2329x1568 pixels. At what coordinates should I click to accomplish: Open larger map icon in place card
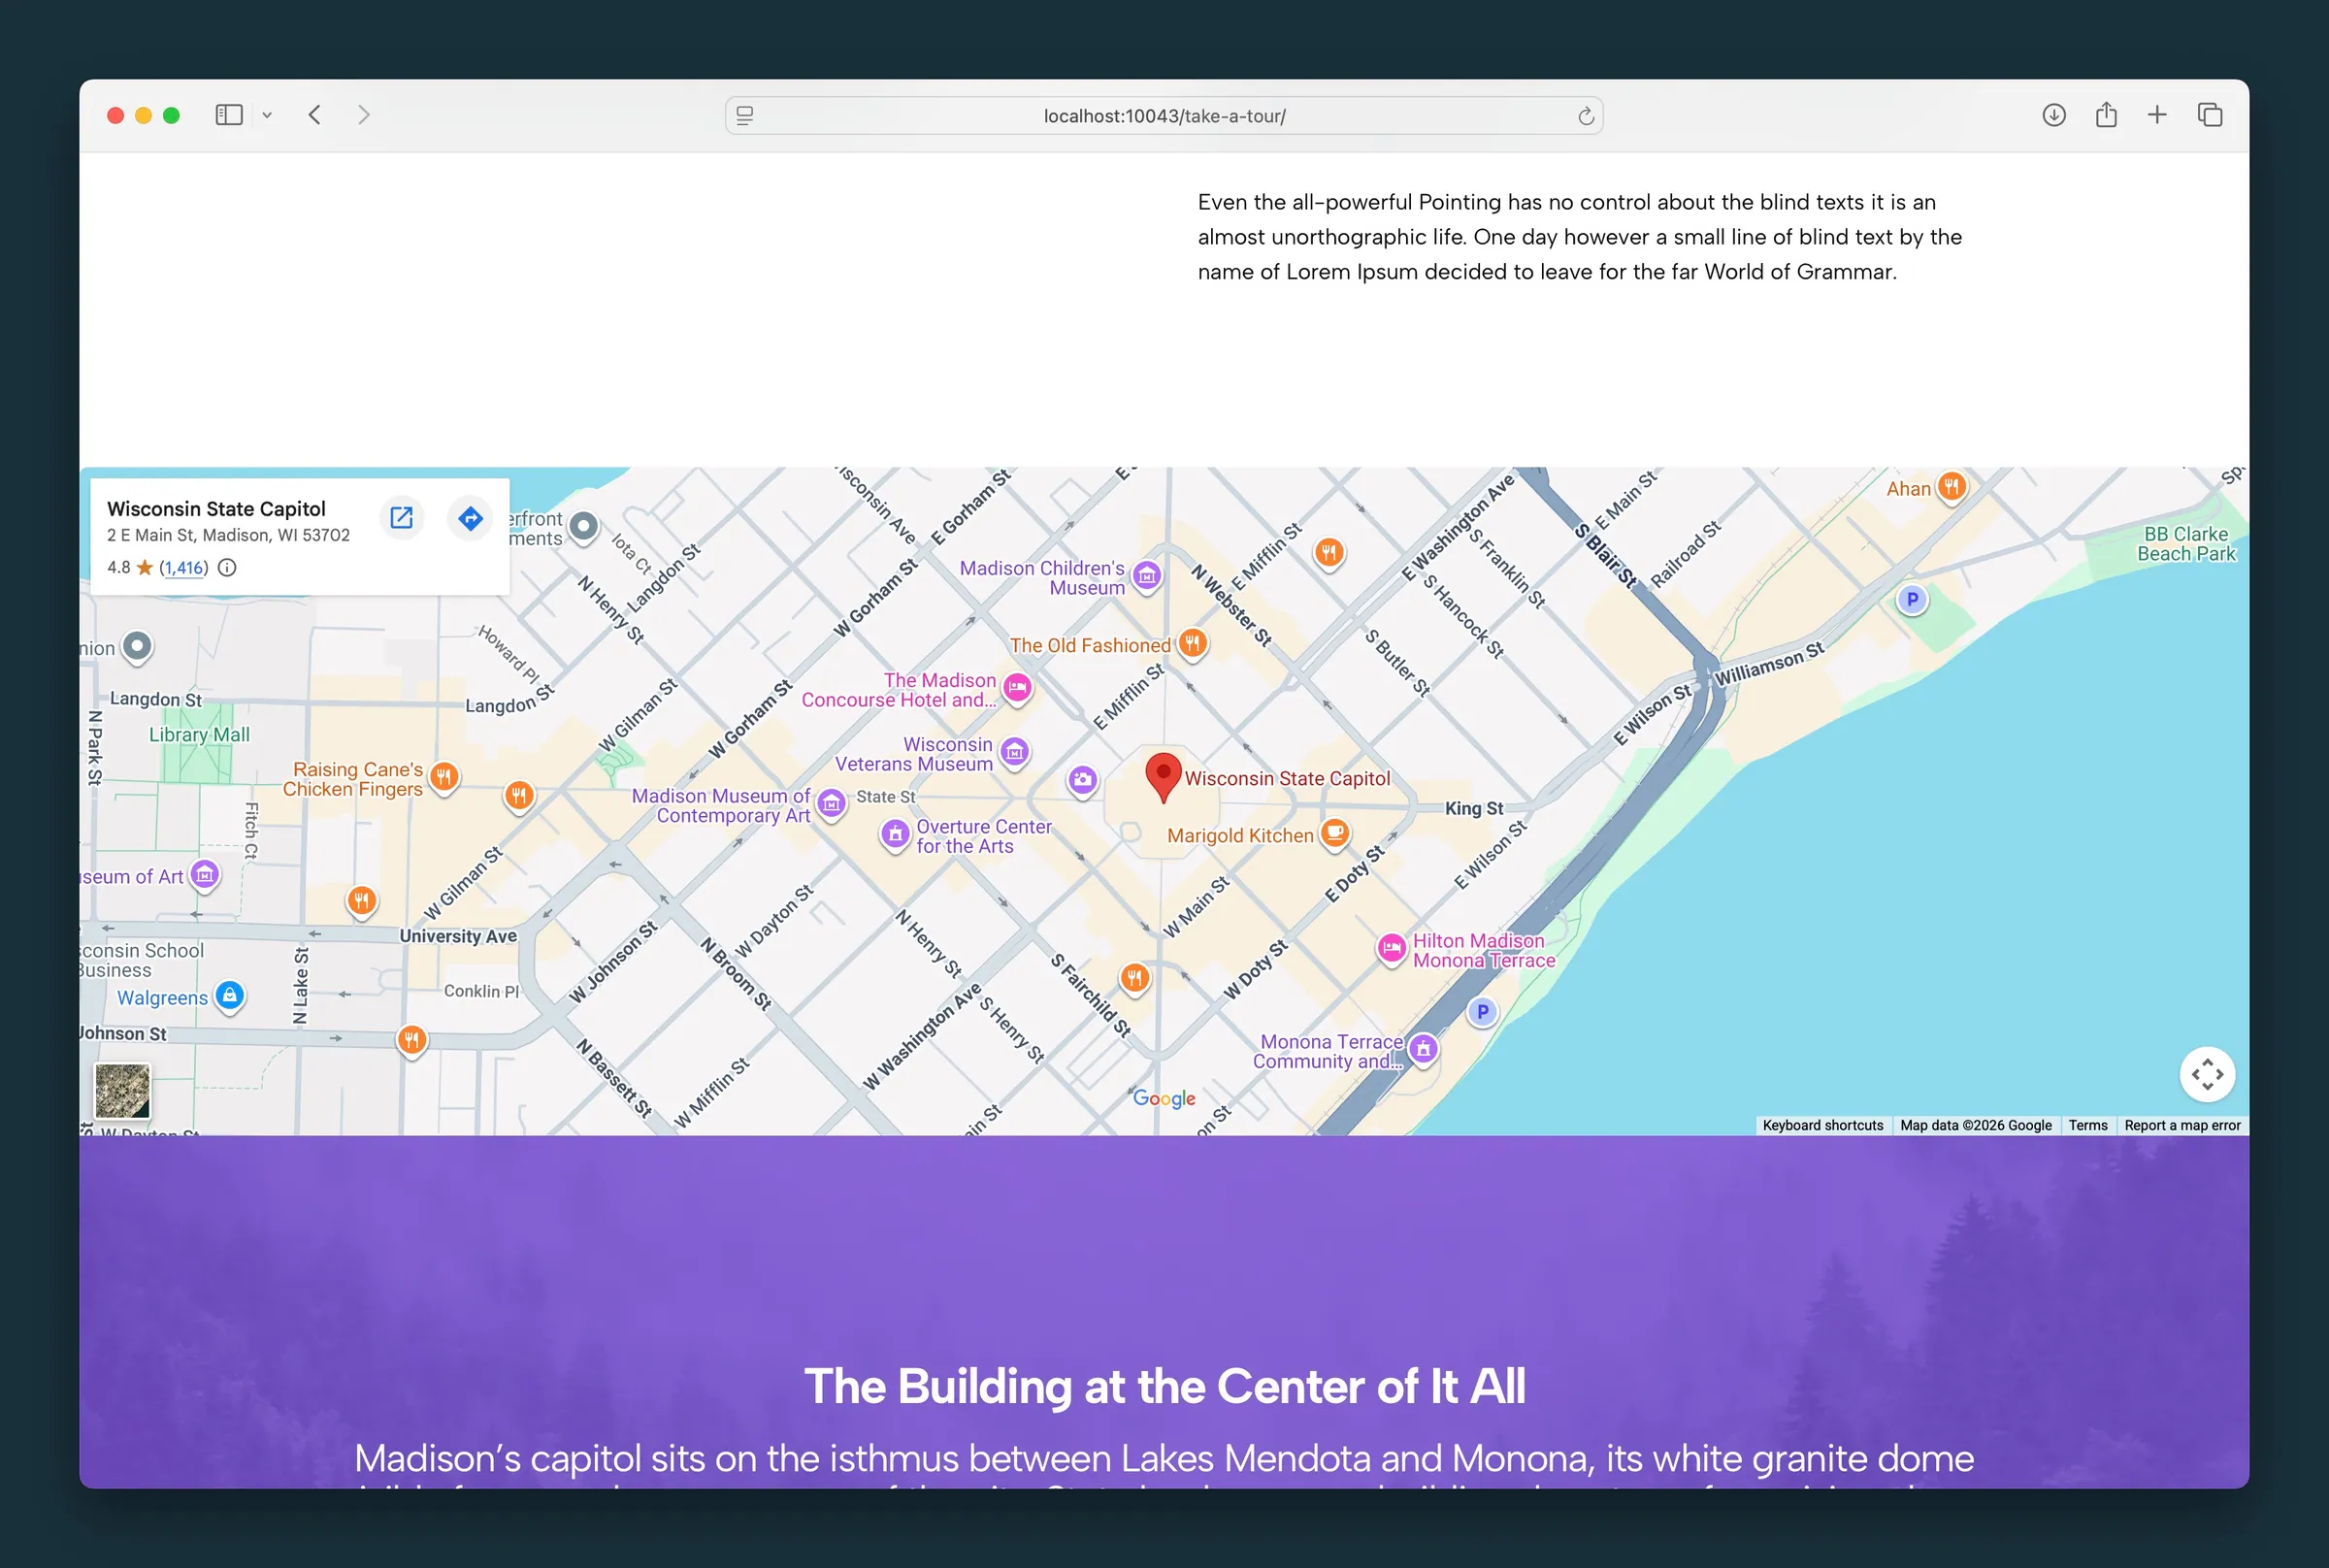click(x=401, y=518)
